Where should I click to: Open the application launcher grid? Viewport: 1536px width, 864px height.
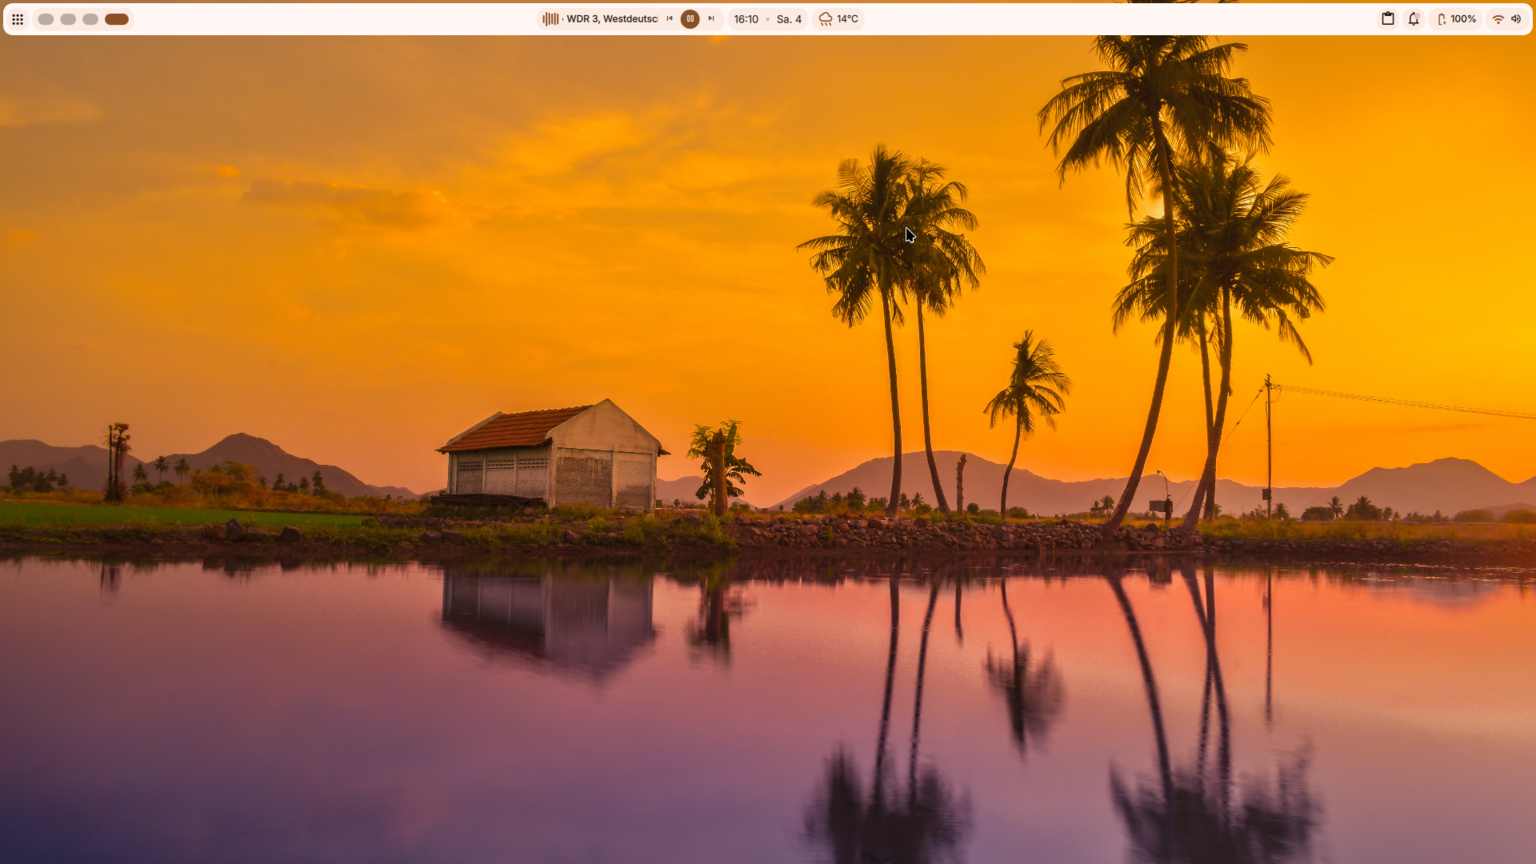tap(18, 19)
